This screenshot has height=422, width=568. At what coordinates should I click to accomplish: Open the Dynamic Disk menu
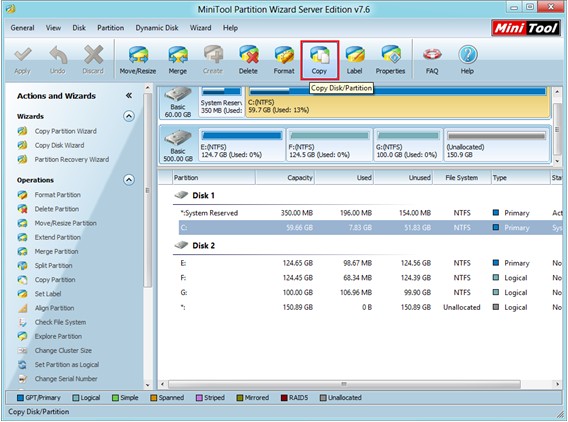[157, 28]
